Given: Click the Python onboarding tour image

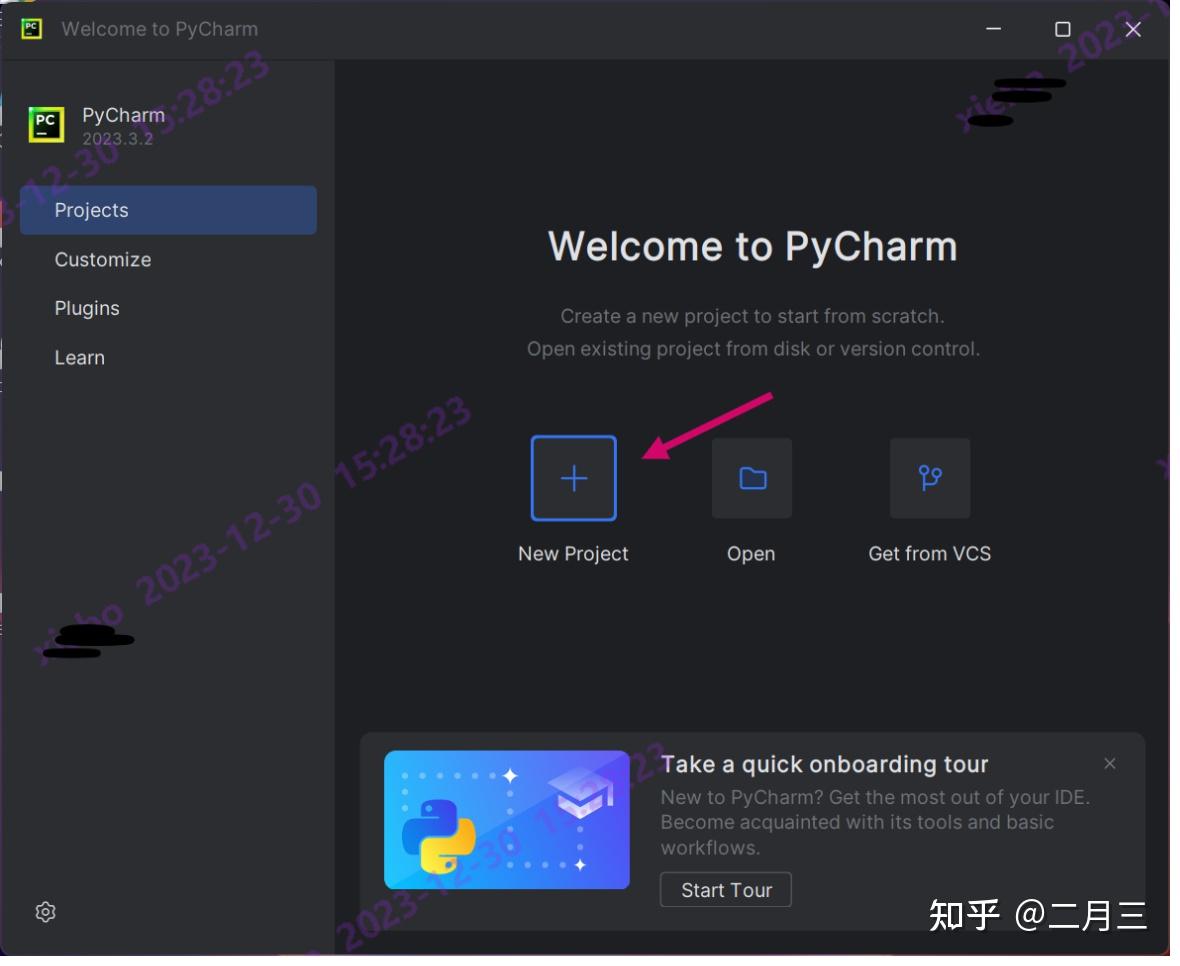Looking at the screenshot, I should tap(507, 820).
